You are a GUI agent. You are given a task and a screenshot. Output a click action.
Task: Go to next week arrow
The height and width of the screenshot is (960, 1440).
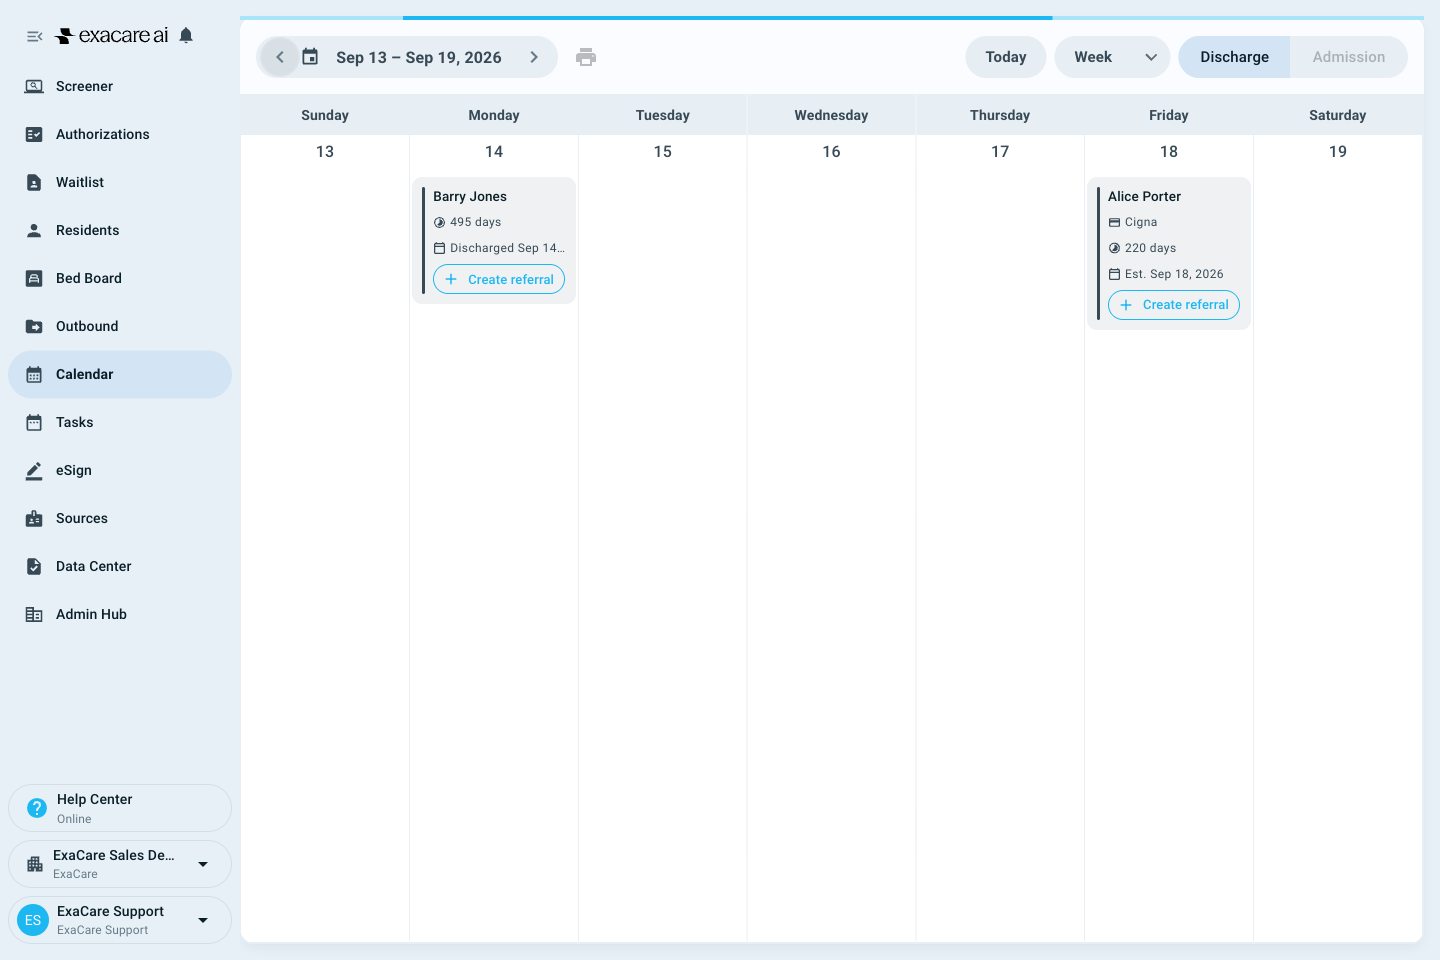pos(534,57)
